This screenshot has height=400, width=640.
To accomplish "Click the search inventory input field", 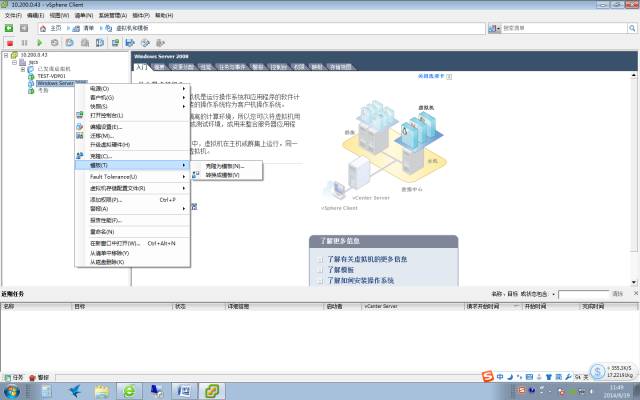I will tap(564, 28).
